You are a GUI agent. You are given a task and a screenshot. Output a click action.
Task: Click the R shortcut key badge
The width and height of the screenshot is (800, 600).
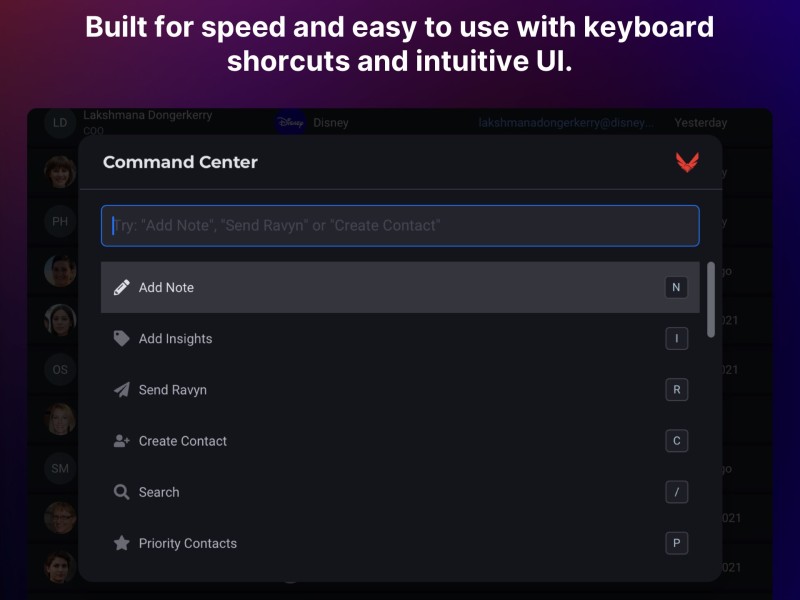point(677,390)
